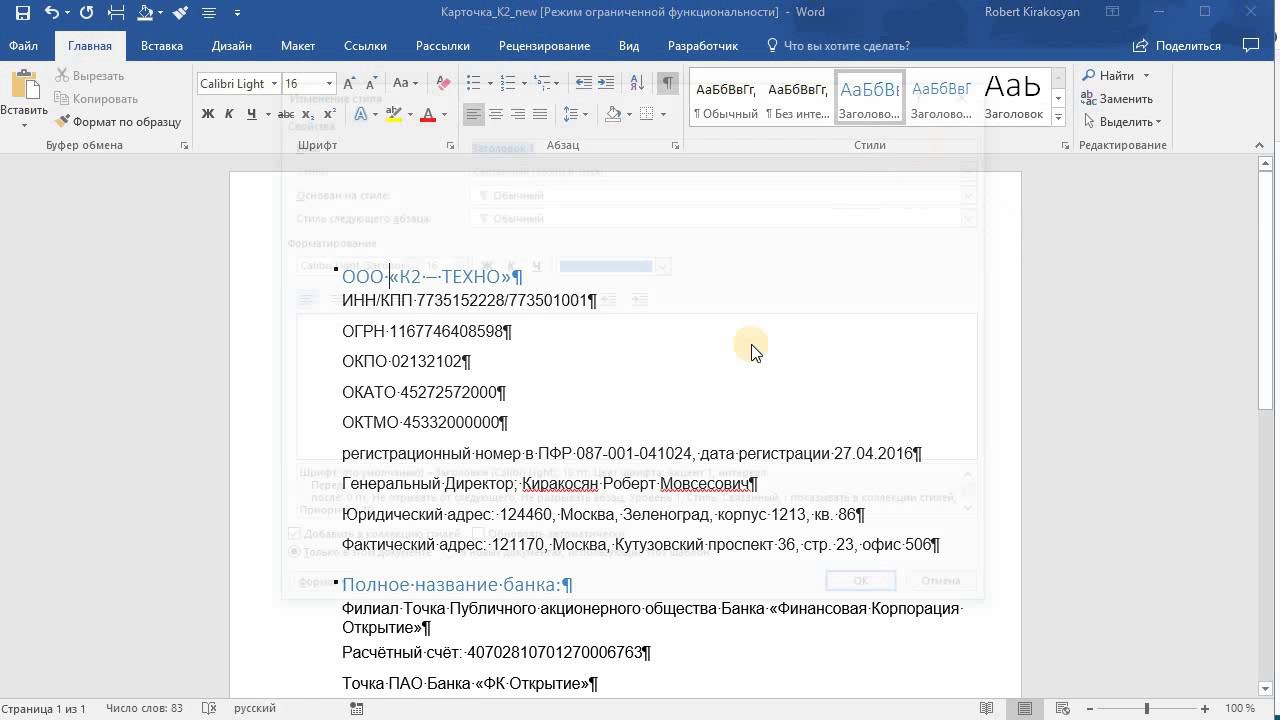Open the Выделить dropdown
The width and height of the screenshot is (1280, 720).
1122,122
